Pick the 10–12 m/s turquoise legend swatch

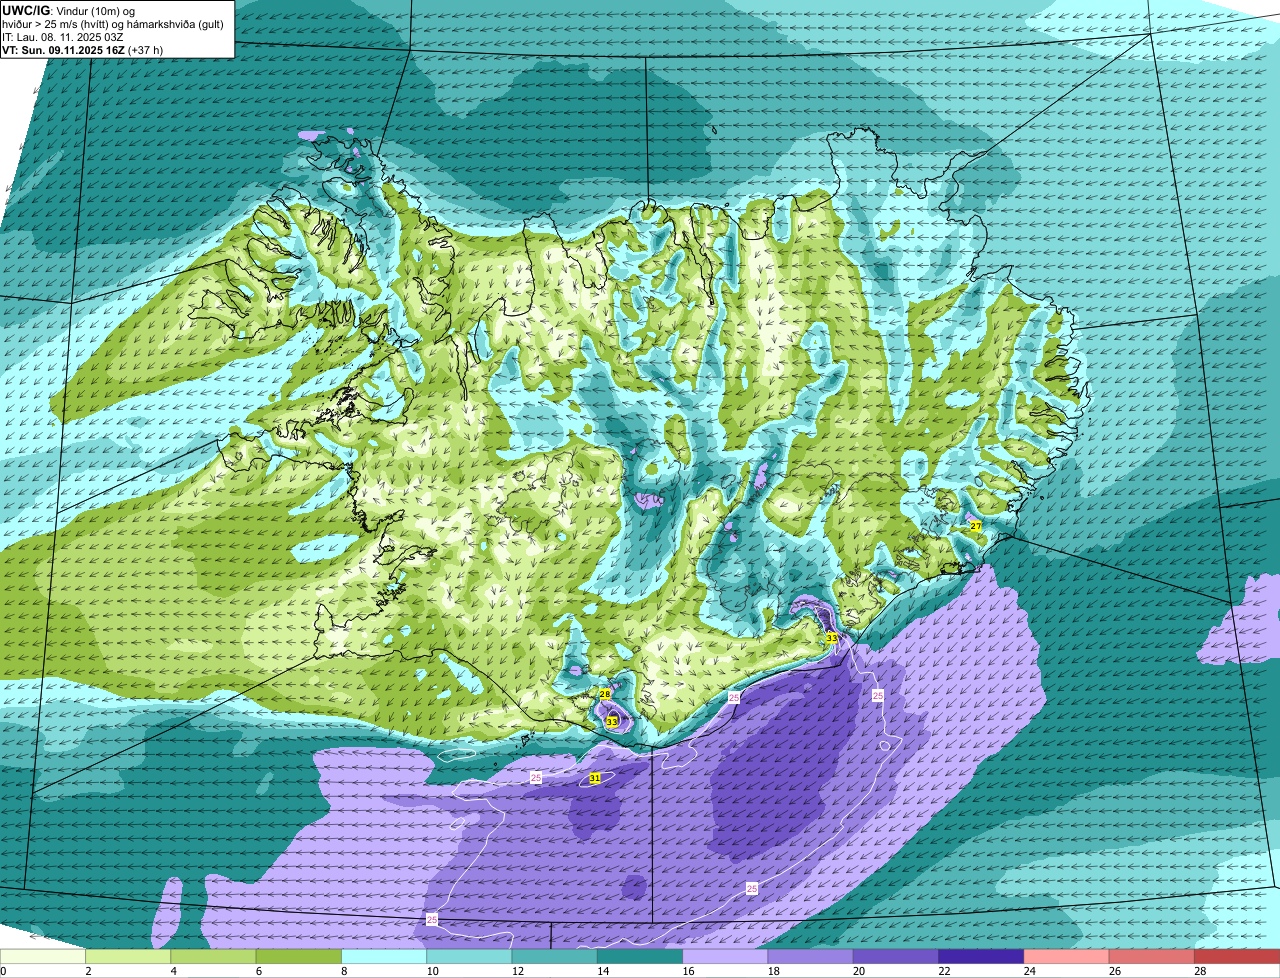(469, 956)
